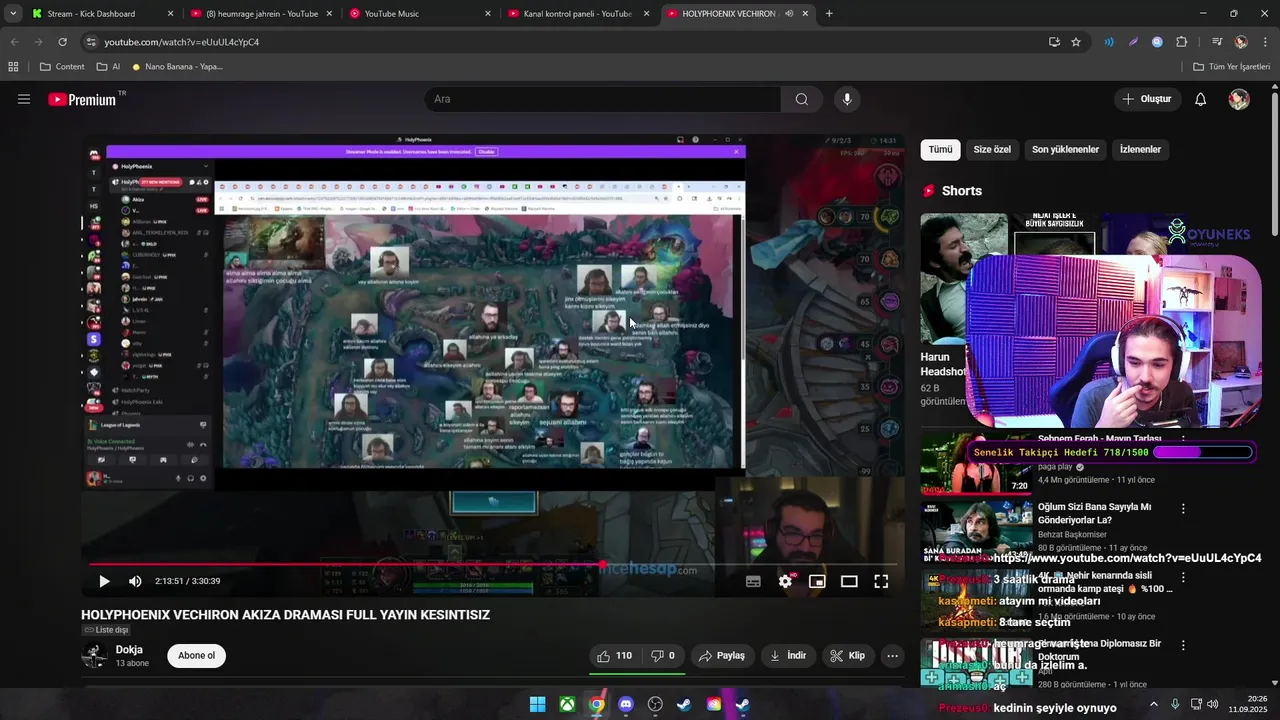Viewport: 1280px width, 720px height.
Task: Open Discord from taskbar
Action: point(626,704)
